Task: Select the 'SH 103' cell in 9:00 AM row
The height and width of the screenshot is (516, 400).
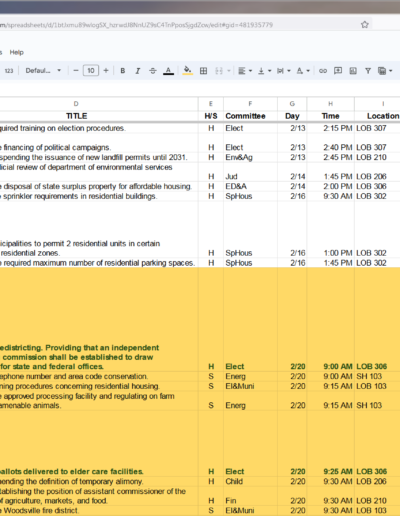Action: tap(377, 376)
